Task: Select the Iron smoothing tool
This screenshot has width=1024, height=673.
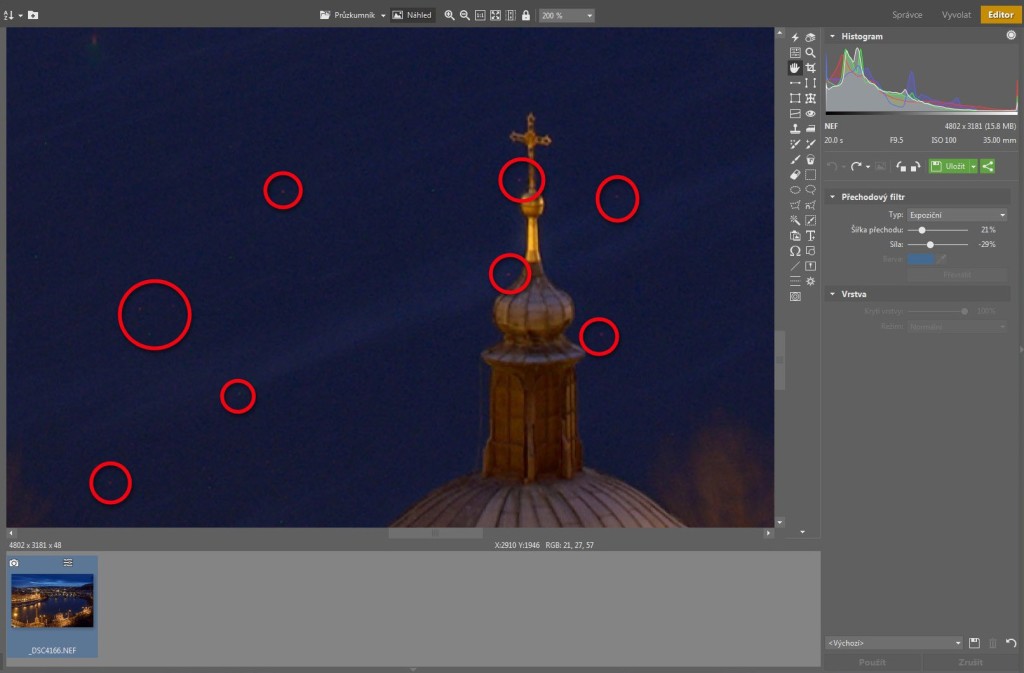Action: click(x=810, y=129)
